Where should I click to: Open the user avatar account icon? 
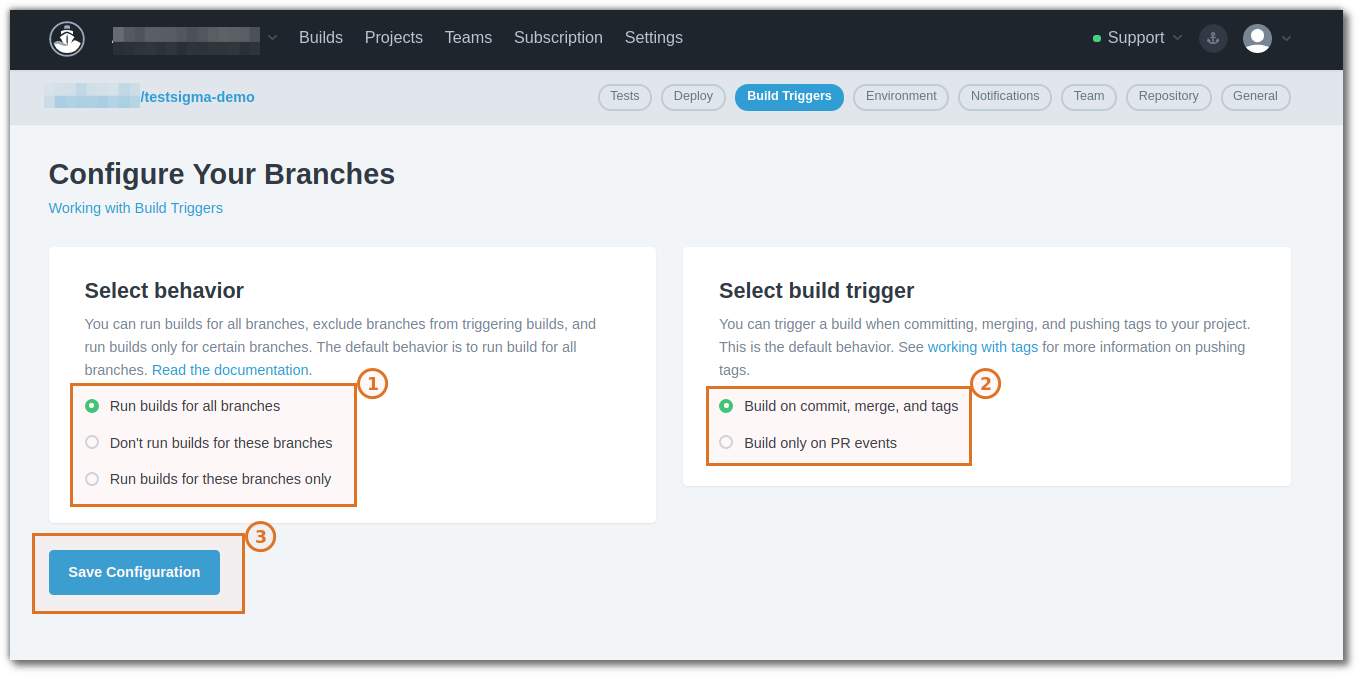click(1256, 38)
